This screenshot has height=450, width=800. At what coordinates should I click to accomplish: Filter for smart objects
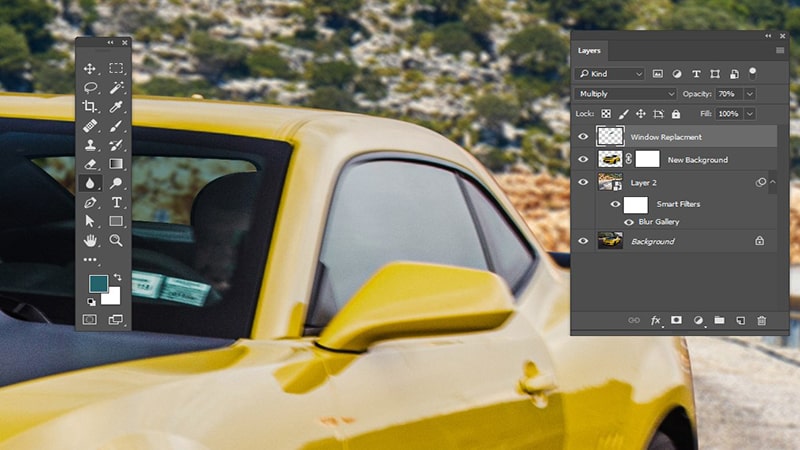734,74
